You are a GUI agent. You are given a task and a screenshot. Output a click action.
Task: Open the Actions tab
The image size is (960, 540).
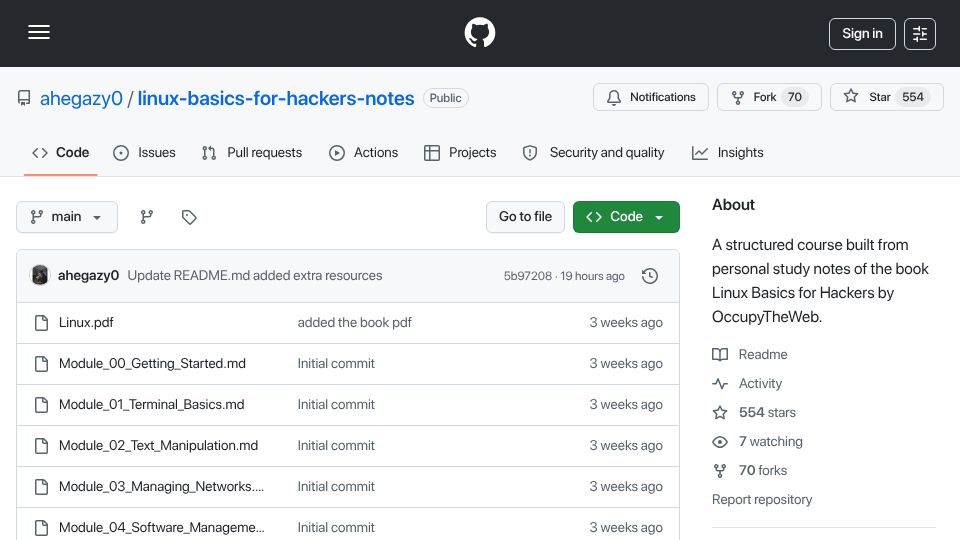click(364, 152)
